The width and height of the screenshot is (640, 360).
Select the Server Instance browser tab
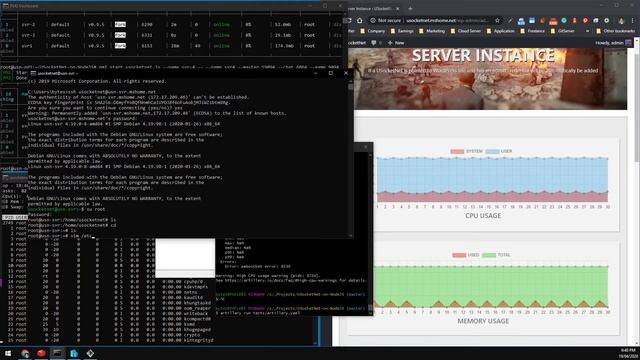373,8
